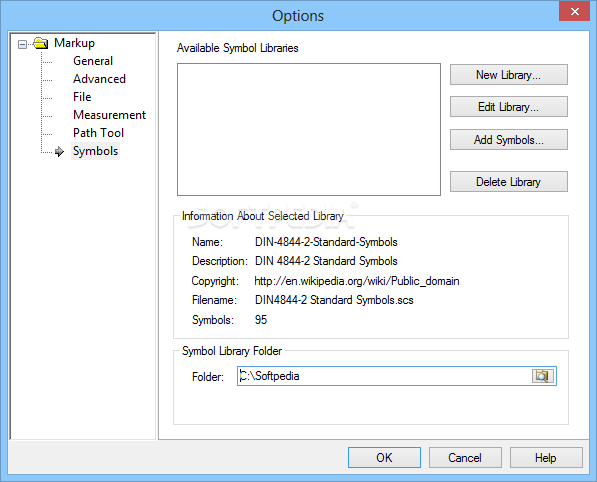Click the Delete Library button
597x482 pixels.
(x=509, y=182)
